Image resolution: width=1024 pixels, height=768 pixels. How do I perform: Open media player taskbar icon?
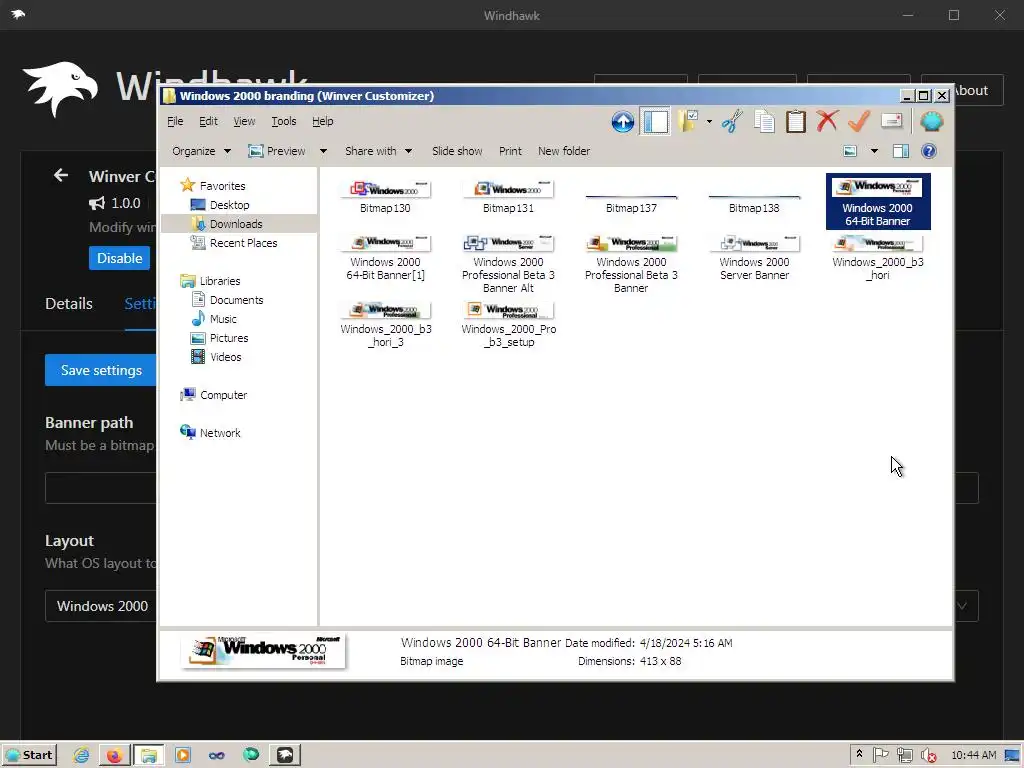[182, 755]
